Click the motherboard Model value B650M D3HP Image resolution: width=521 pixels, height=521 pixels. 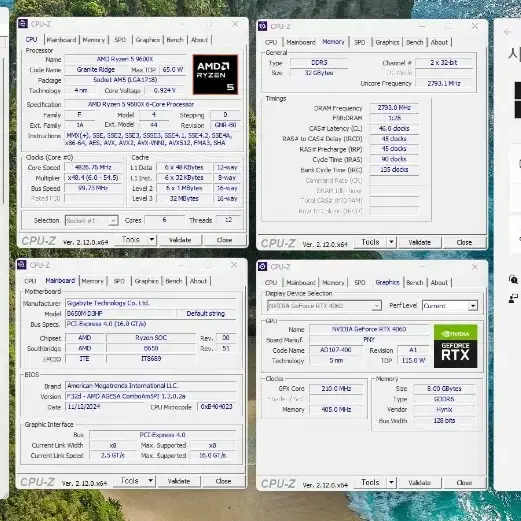pos(120,314)
